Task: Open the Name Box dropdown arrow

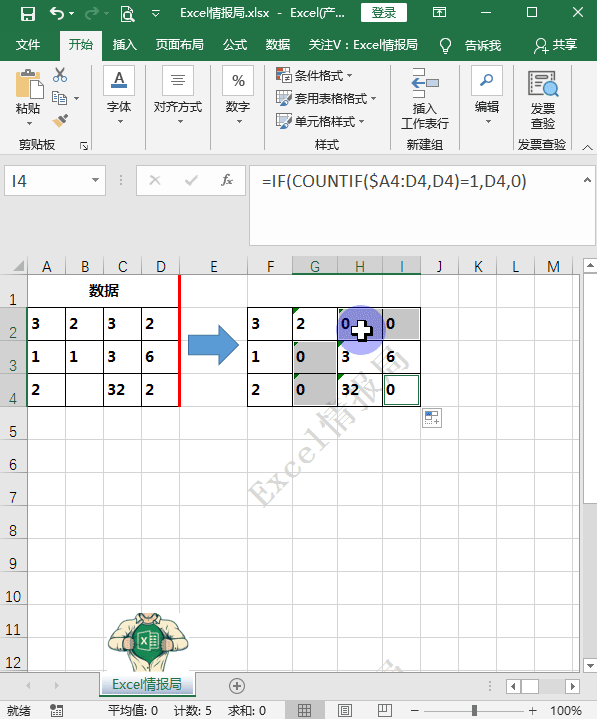Action: coord(95,180)
